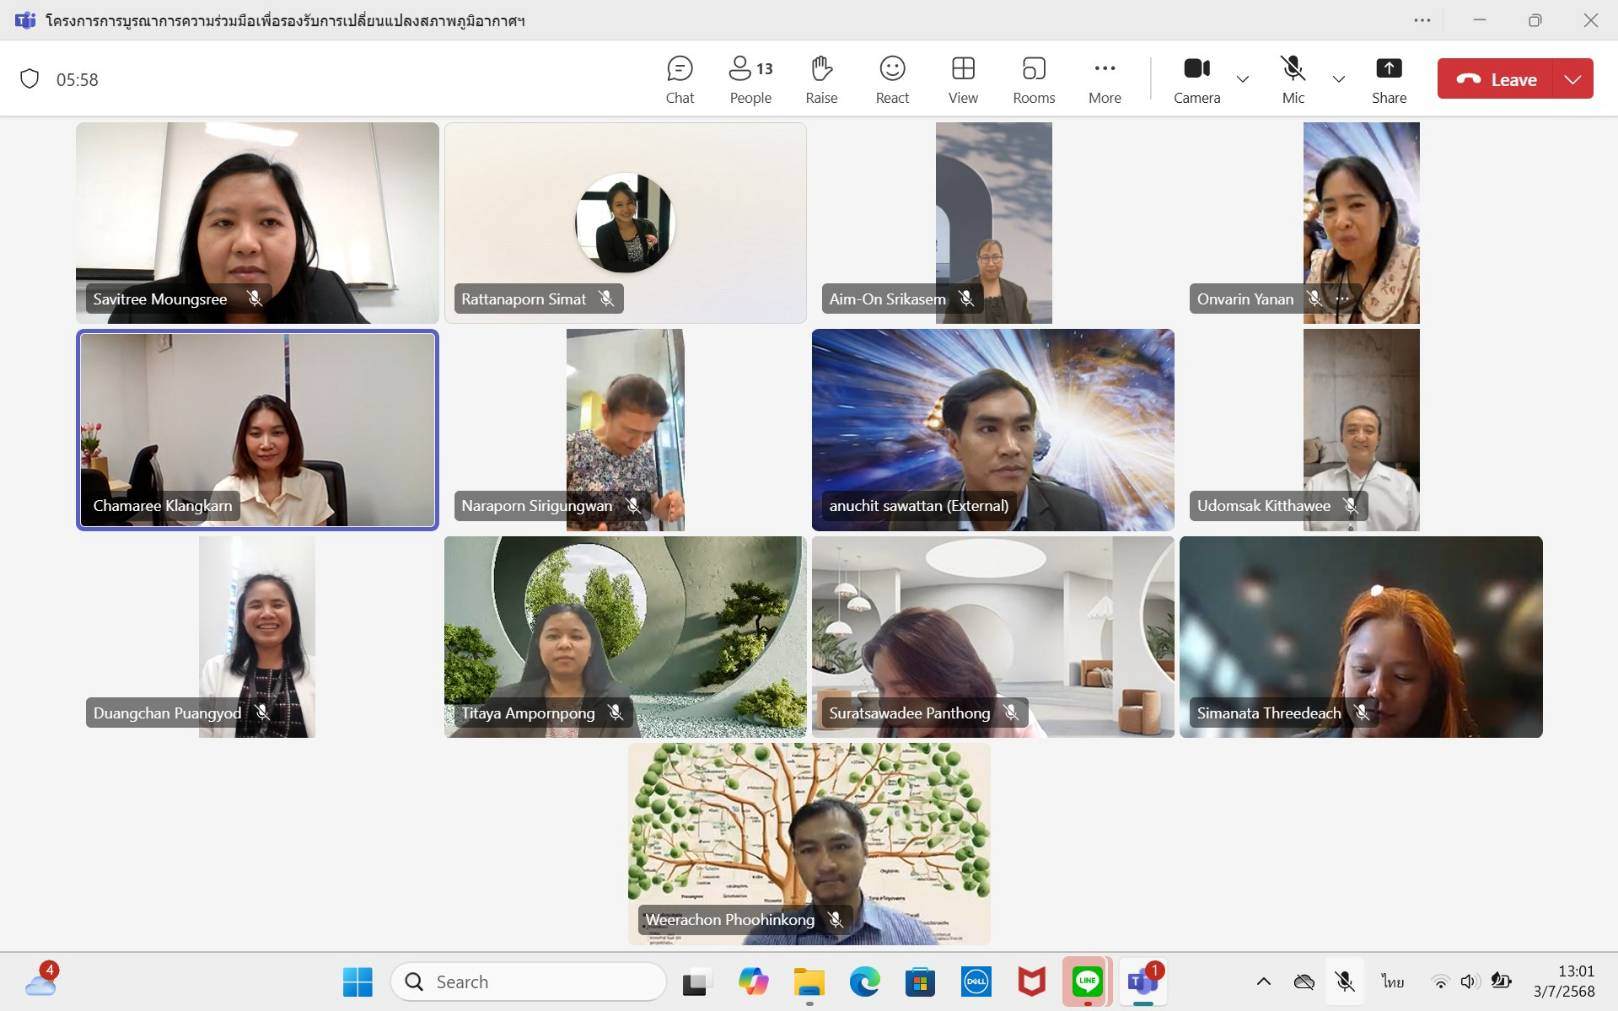Toggle the muted microphone in system tray
Viewport: 1618px width, 1011px height.
pos(1345,982)
